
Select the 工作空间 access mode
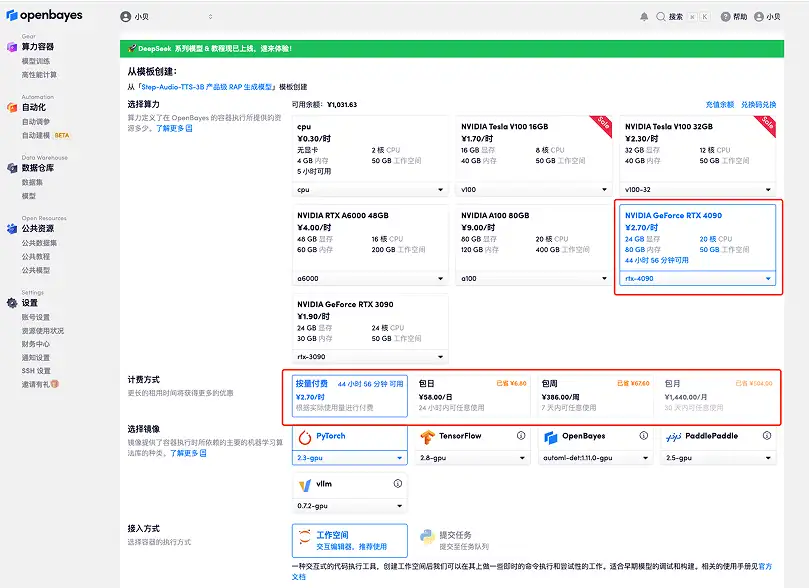350,541
